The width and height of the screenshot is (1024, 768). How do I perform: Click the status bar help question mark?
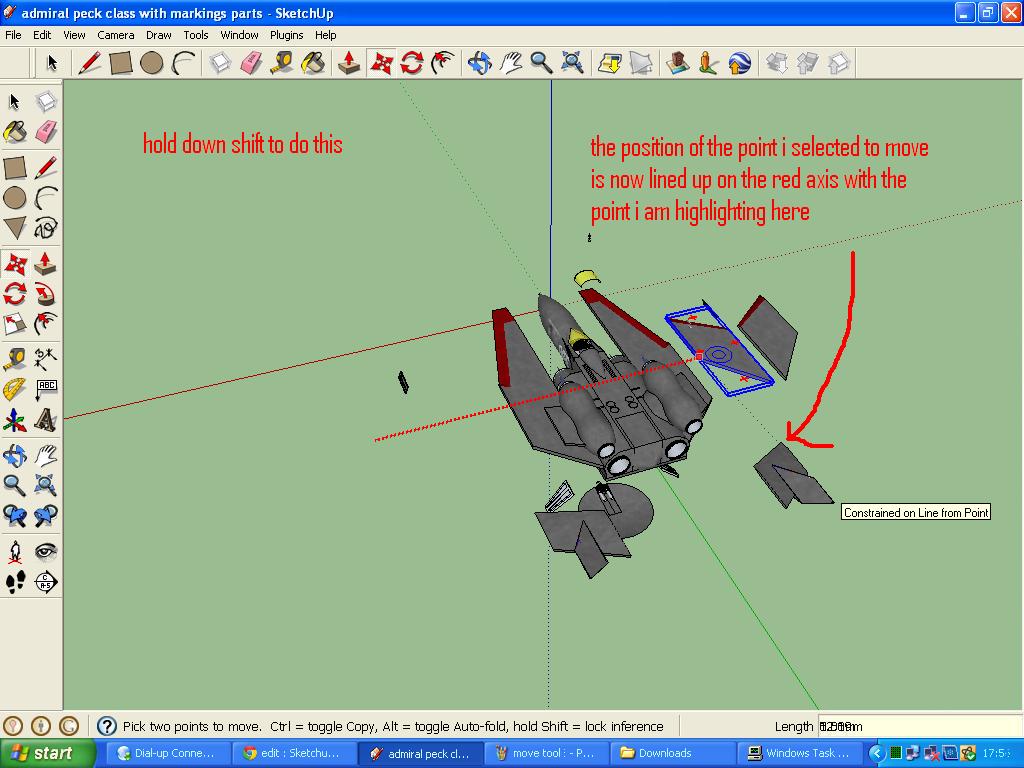[x=106, y=726]
